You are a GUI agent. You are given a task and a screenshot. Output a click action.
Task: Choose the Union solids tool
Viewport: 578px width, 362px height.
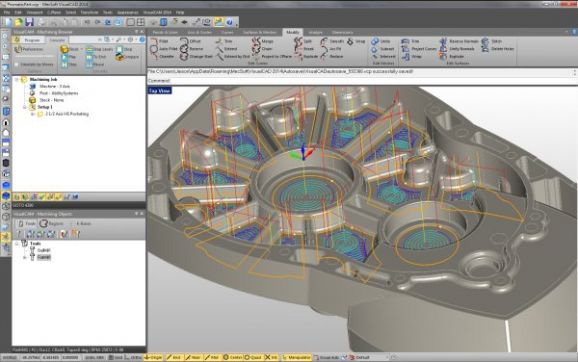[x=381, y=41]
